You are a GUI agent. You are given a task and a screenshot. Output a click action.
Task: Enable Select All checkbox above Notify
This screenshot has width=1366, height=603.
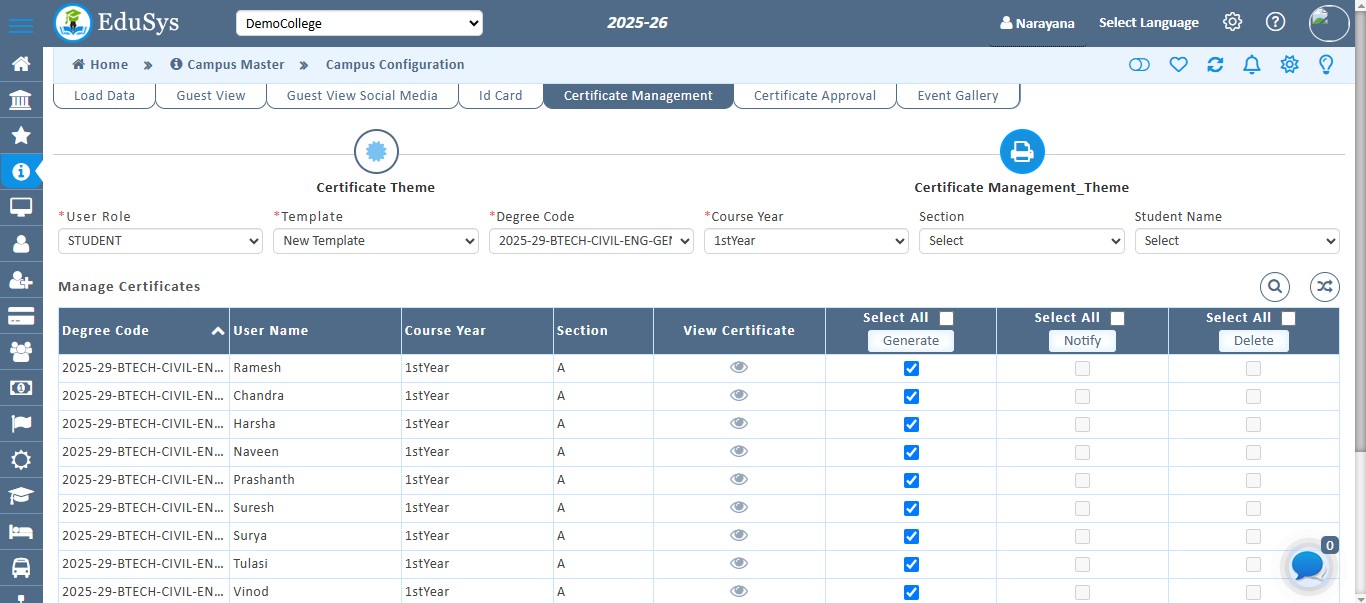pyautogui.click(x=1117, y=318)
